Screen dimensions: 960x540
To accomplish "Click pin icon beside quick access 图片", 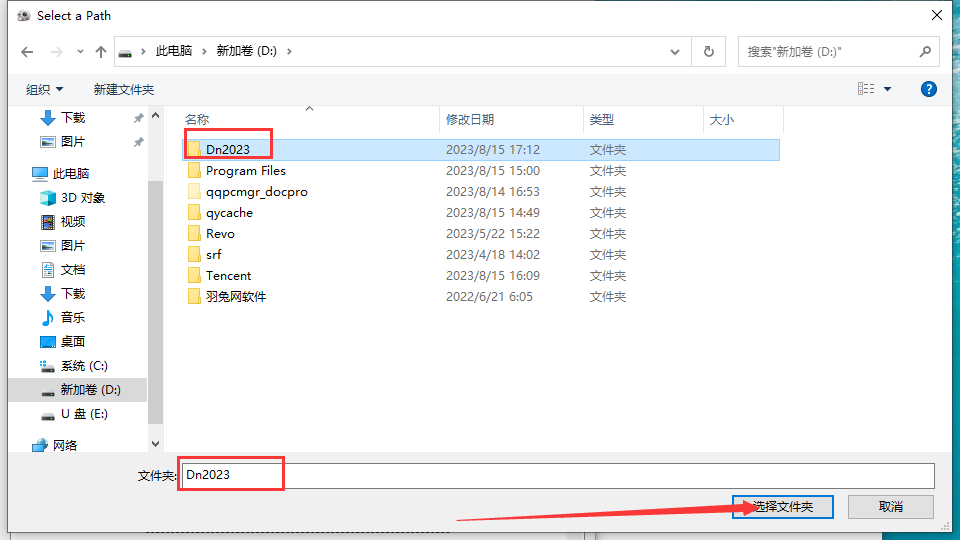I will tap(139, 142).
